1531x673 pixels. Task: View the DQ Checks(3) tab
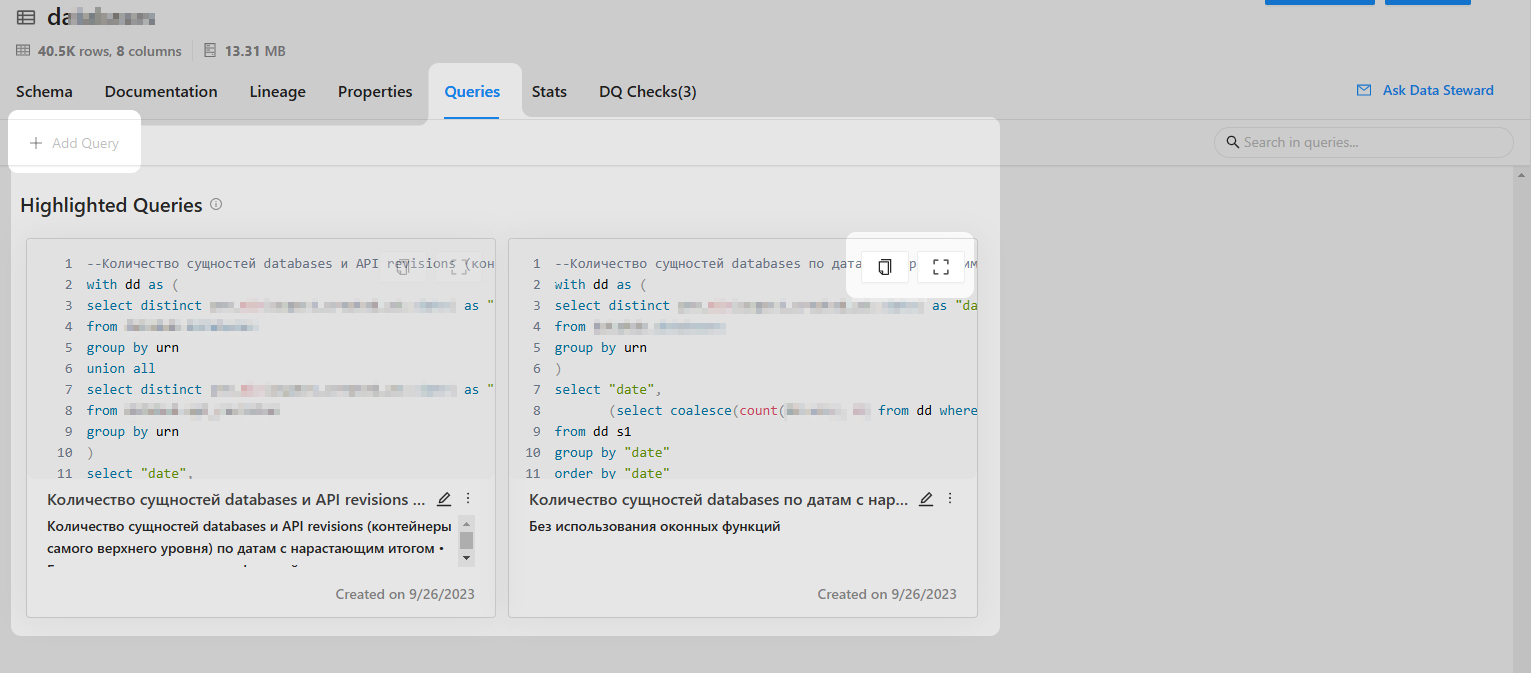[x=647, y=92]
